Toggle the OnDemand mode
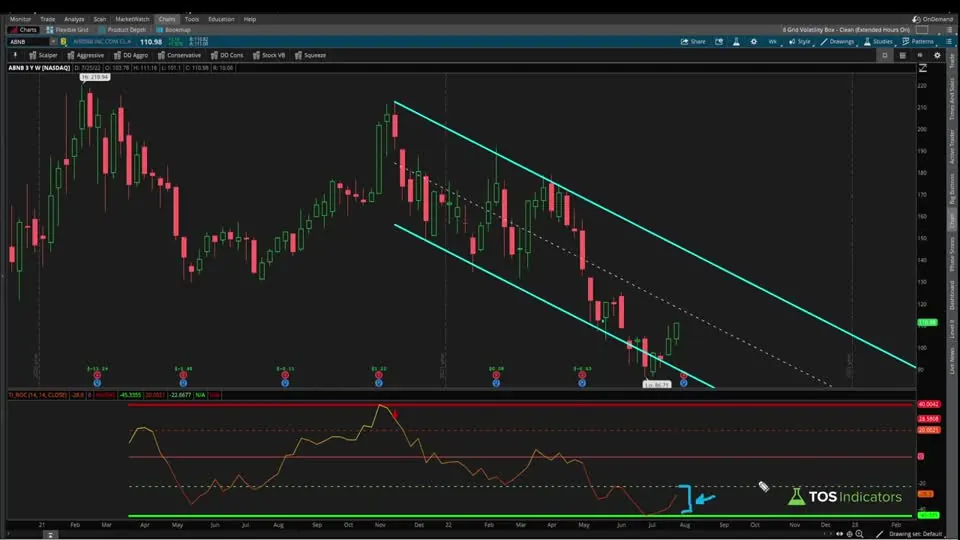 (932, 19)
